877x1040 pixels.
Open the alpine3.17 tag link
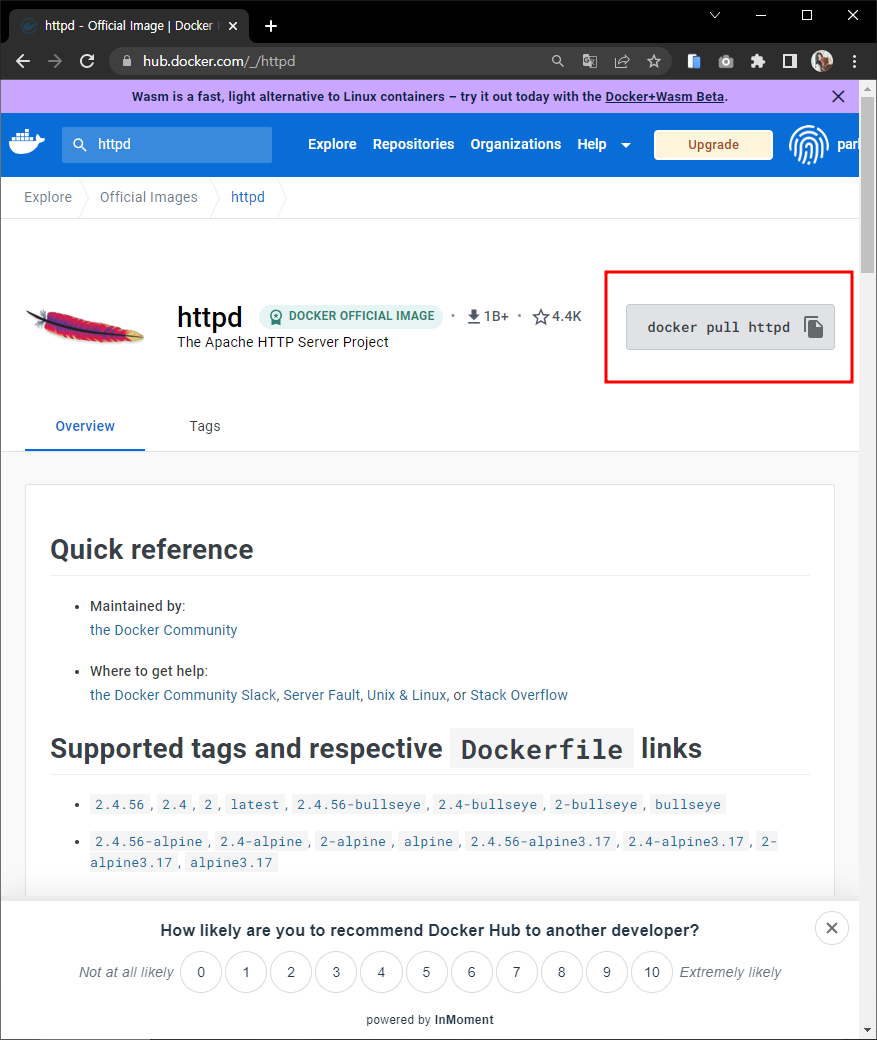231,863
